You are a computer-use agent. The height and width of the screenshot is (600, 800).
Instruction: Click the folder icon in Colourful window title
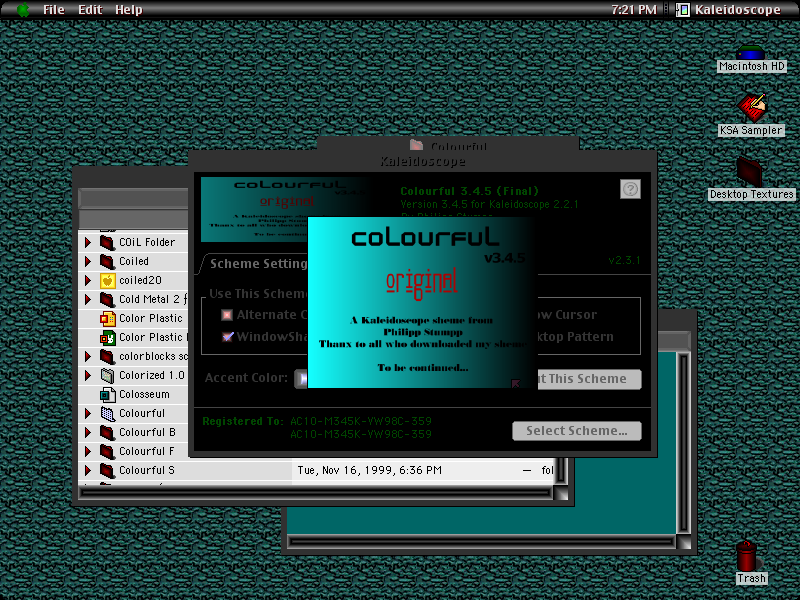(416, 145)
